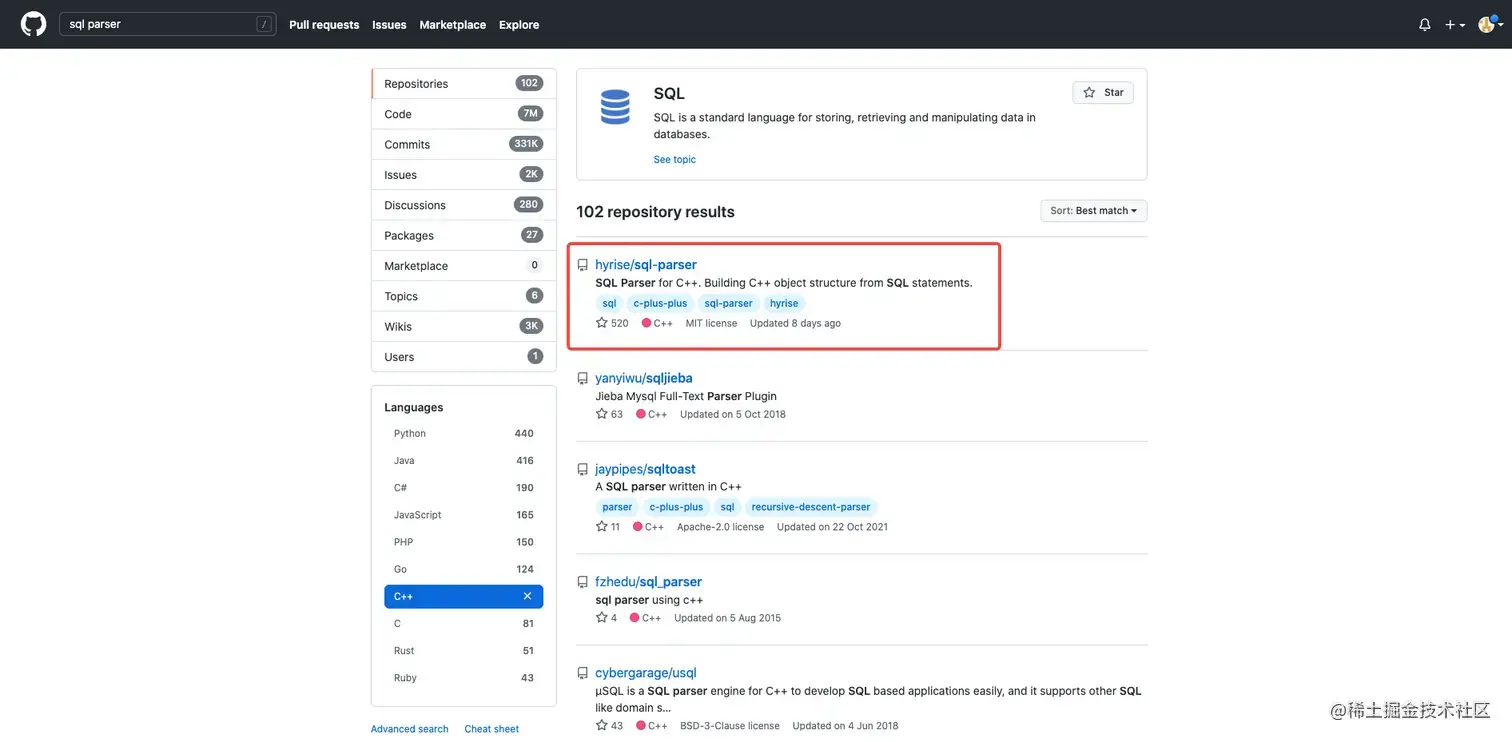
Task: Open the Cheat sheet link
Action: click(x=492, y=729)
